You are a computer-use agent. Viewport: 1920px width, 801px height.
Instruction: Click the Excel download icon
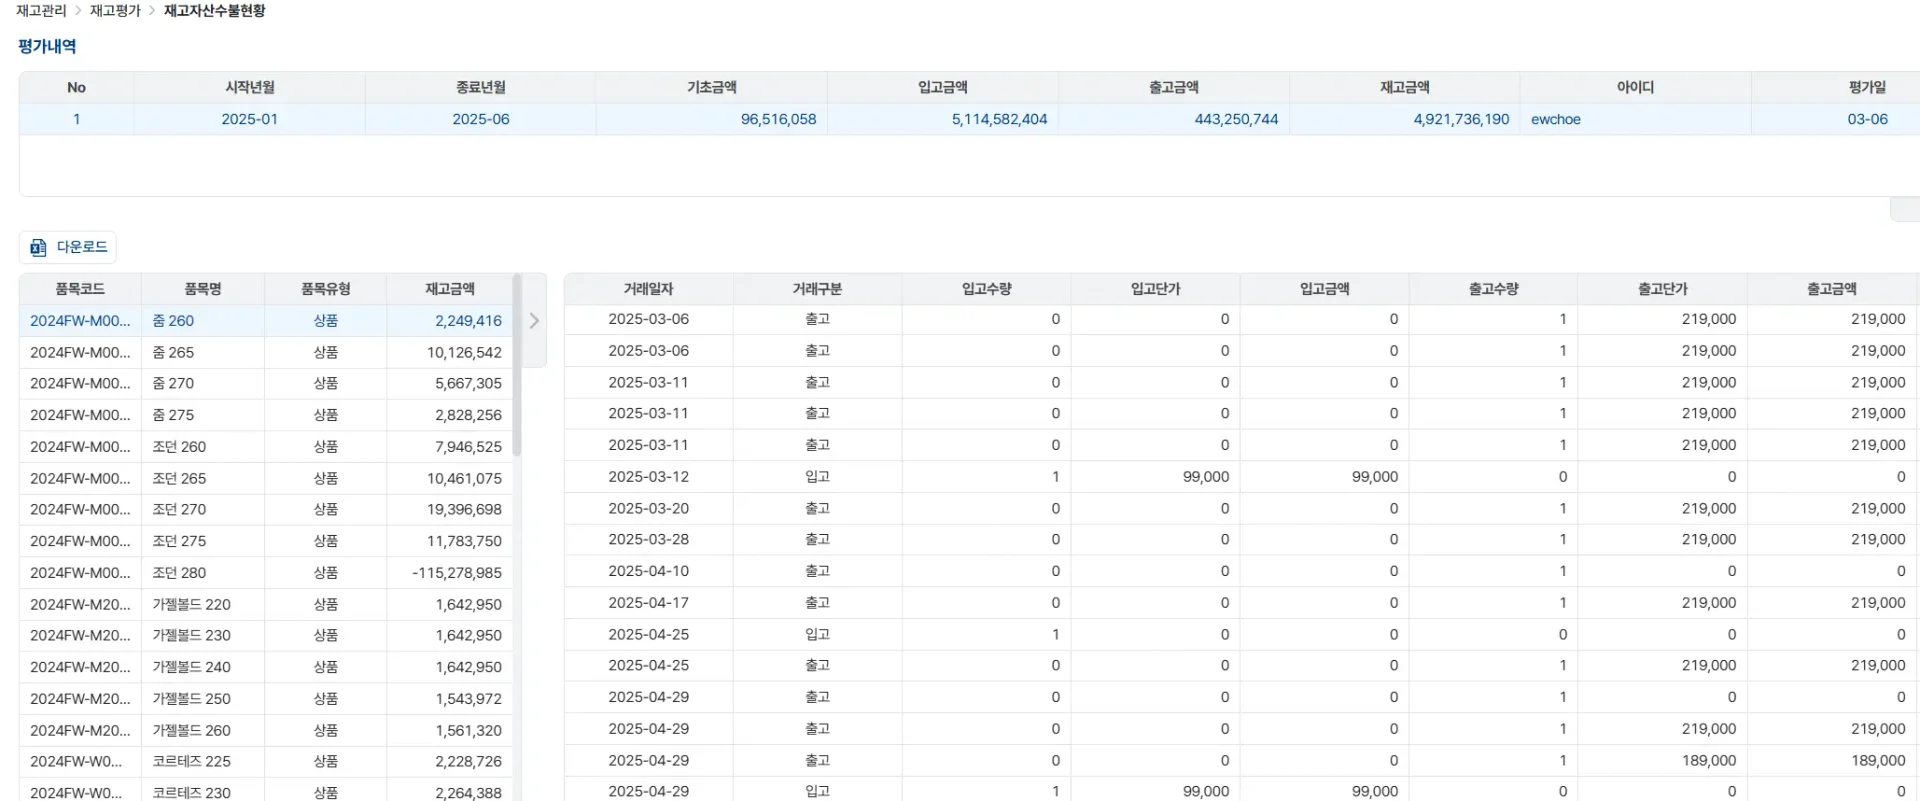pos(38,247)
